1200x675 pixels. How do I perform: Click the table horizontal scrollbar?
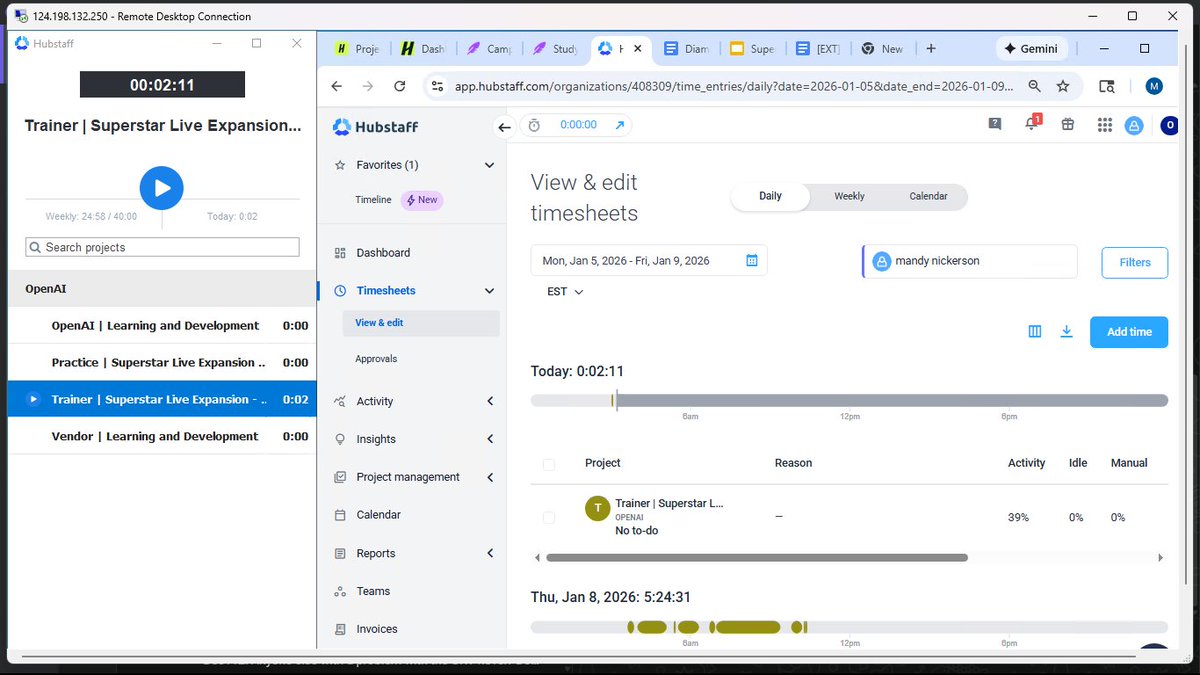tap(757, 558)
